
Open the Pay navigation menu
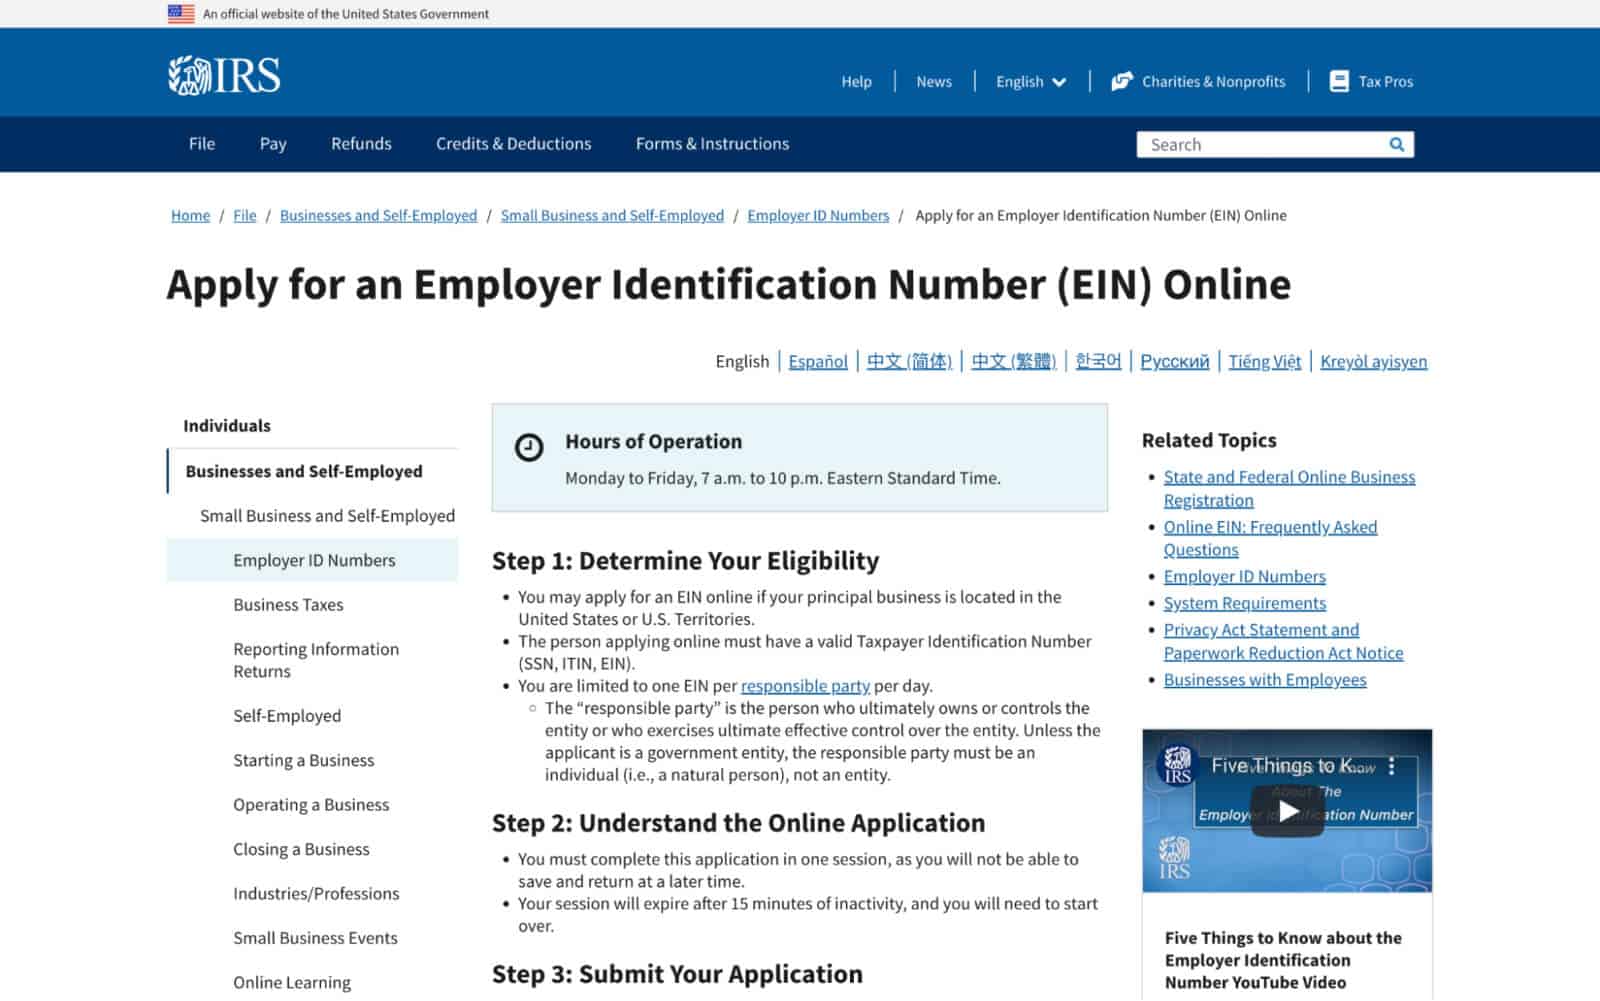272,144
